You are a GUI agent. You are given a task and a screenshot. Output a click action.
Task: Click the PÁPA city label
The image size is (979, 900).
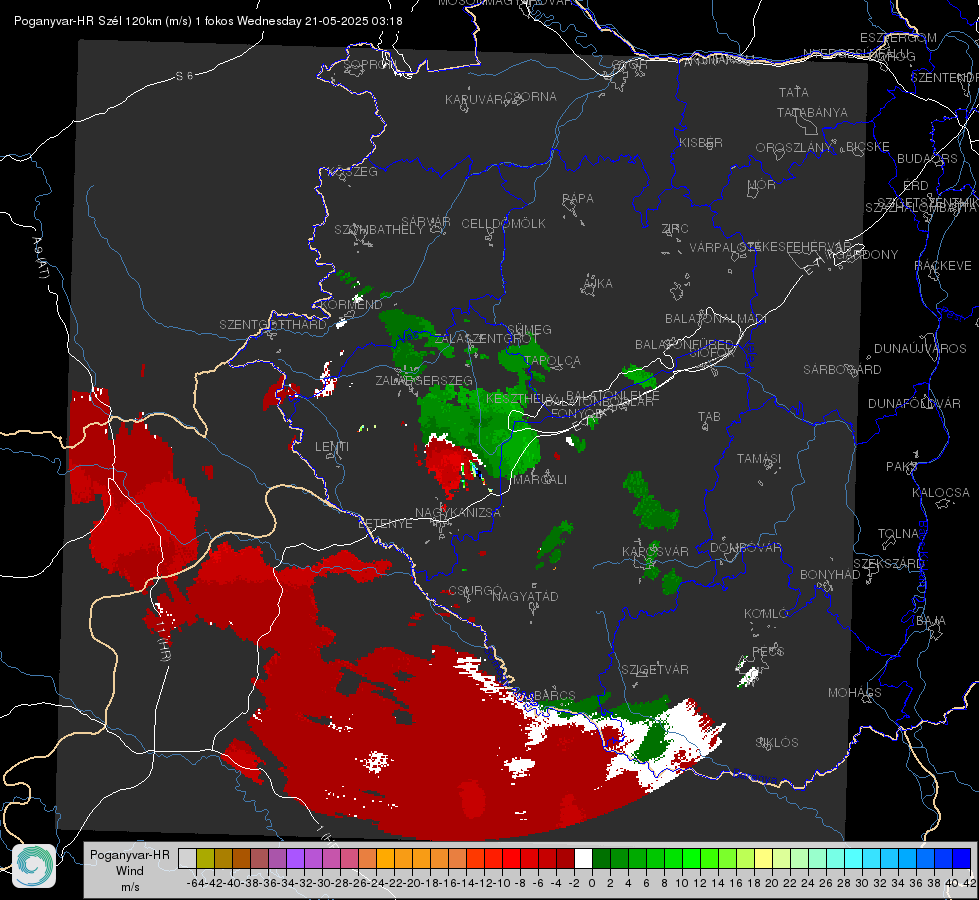pos(578,199)
